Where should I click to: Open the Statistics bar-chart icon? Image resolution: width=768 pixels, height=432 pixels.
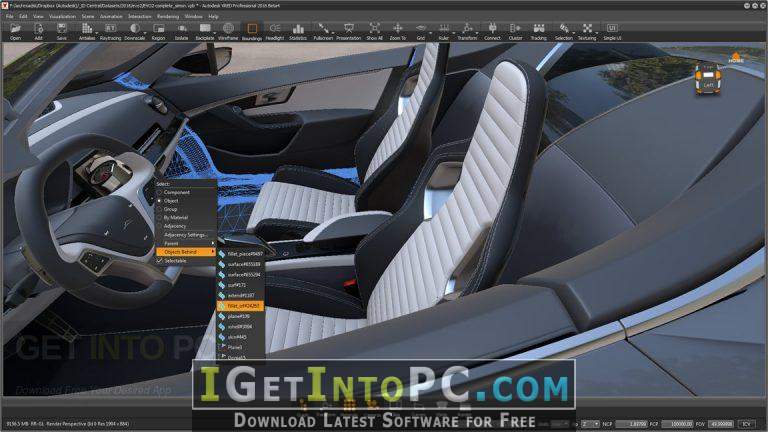[x=298, y=31]
